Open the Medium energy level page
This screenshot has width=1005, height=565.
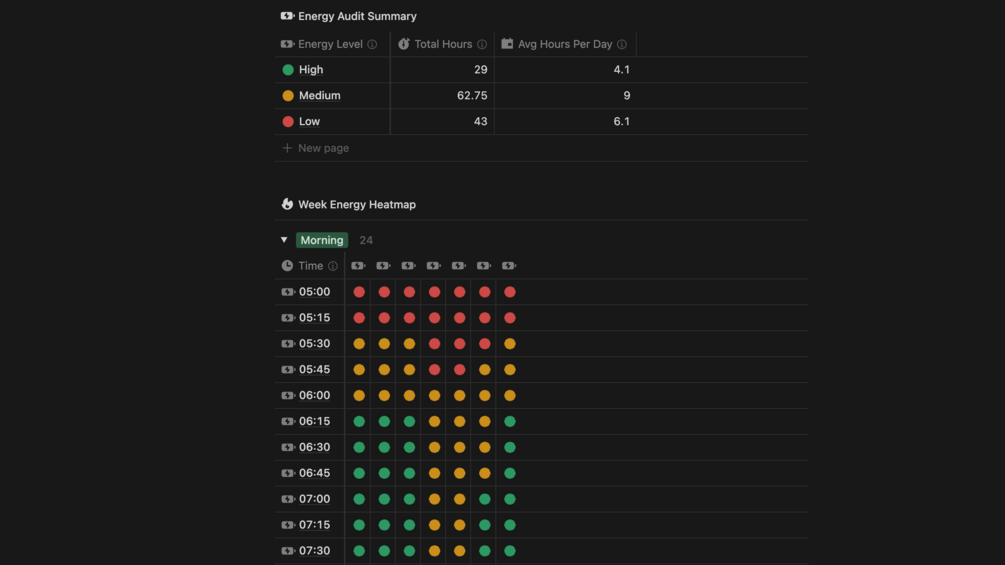click(x=319, y=96)
